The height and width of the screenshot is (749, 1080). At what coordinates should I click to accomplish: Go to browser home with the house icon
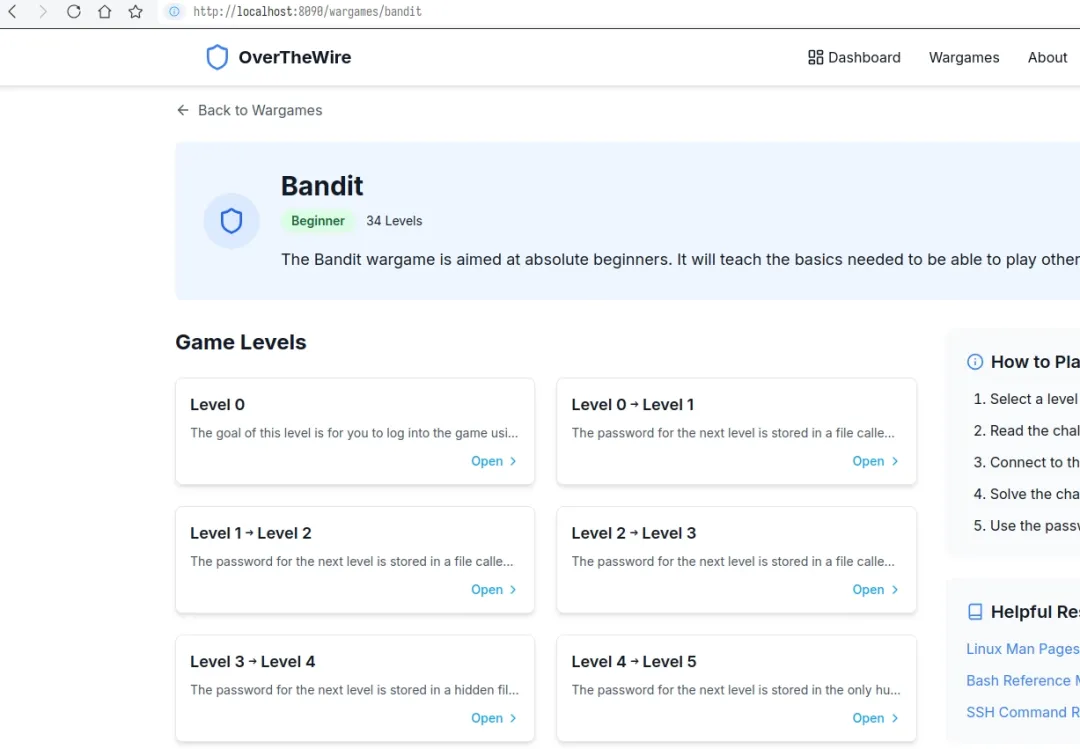105,12
